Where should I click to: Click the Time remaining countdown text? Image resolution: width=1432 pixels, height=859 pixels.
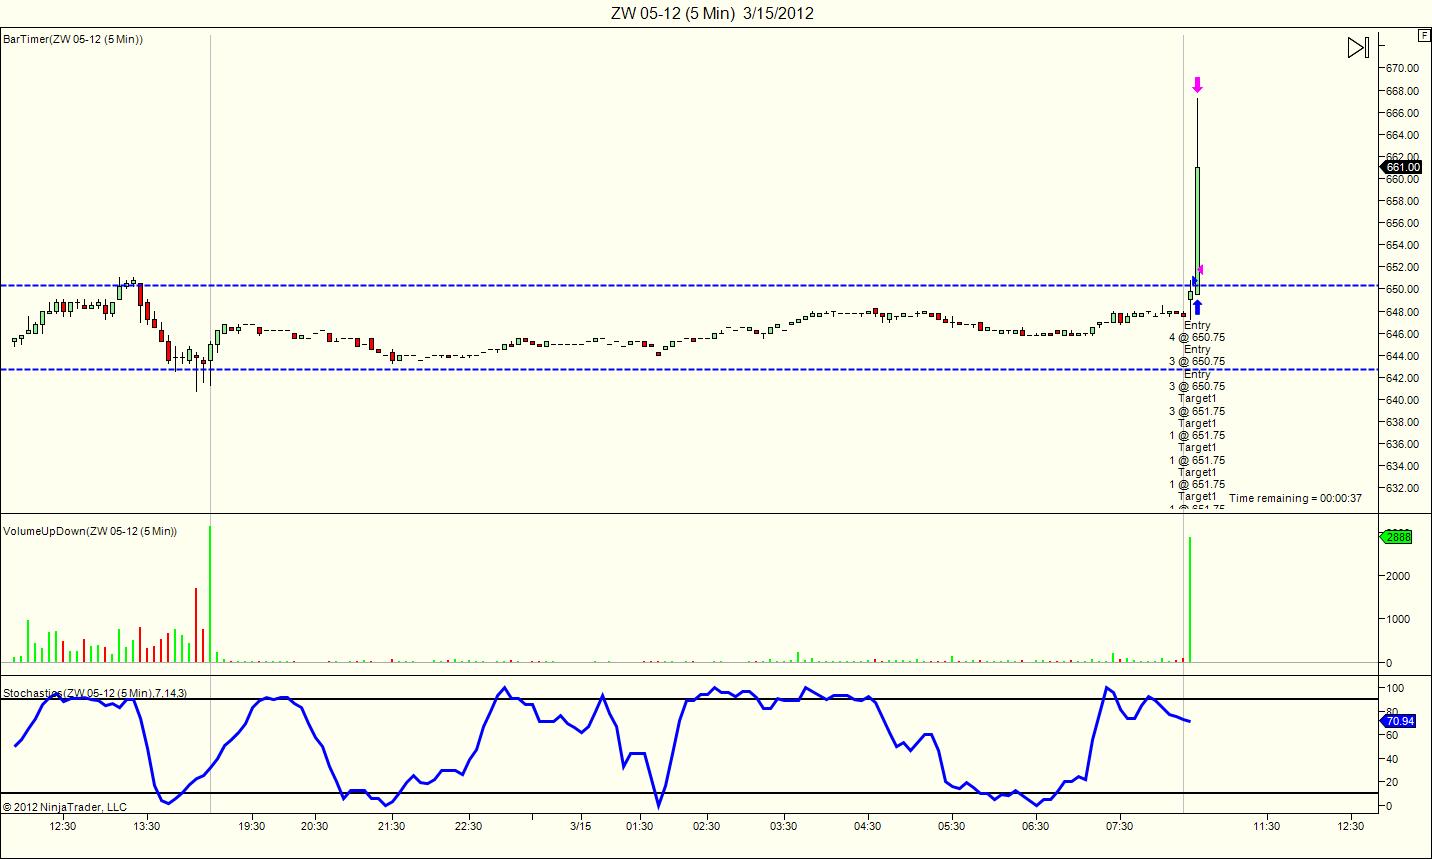(x=1295, y=498)
